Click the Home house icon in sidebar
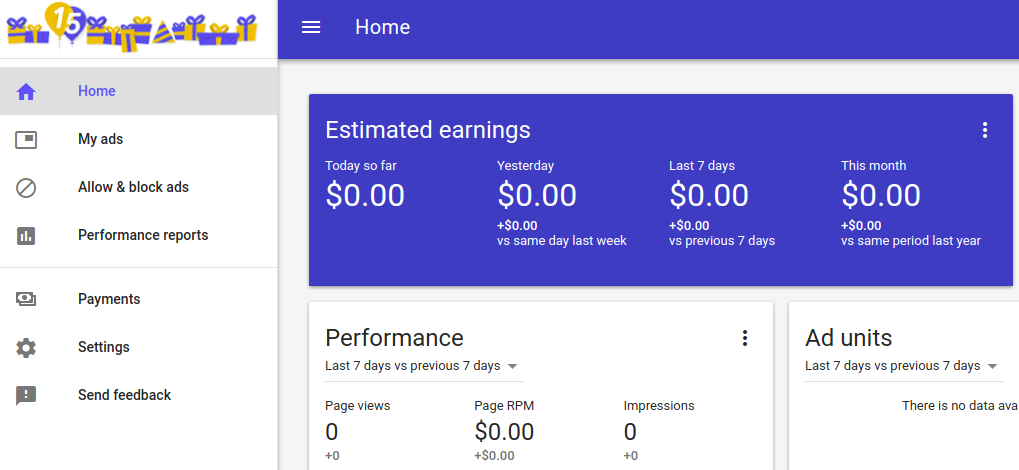The width and height of the screenshot is (1019, 470). click(26, 92)
